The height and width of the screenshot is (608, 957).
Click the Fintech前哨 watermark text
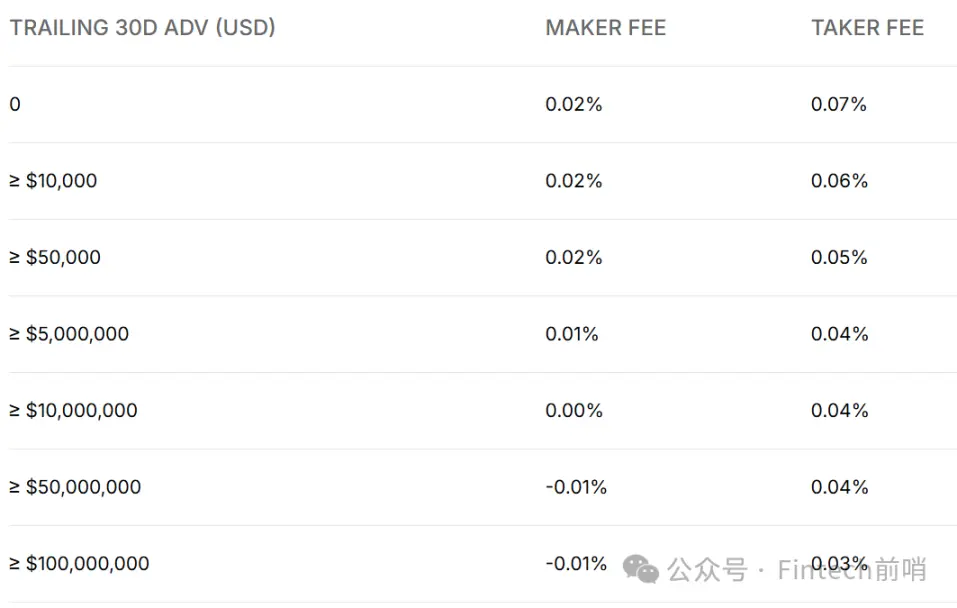[x=852, y=570]
